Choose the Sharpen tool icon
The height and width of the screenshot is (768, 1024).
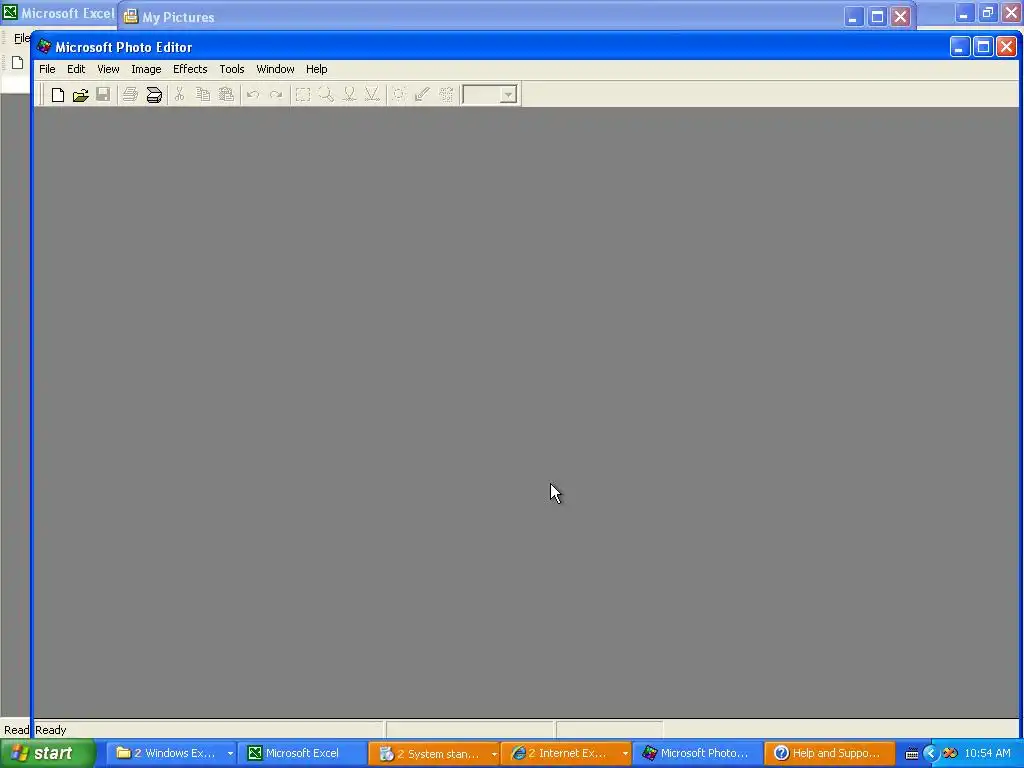click(372, 95)
